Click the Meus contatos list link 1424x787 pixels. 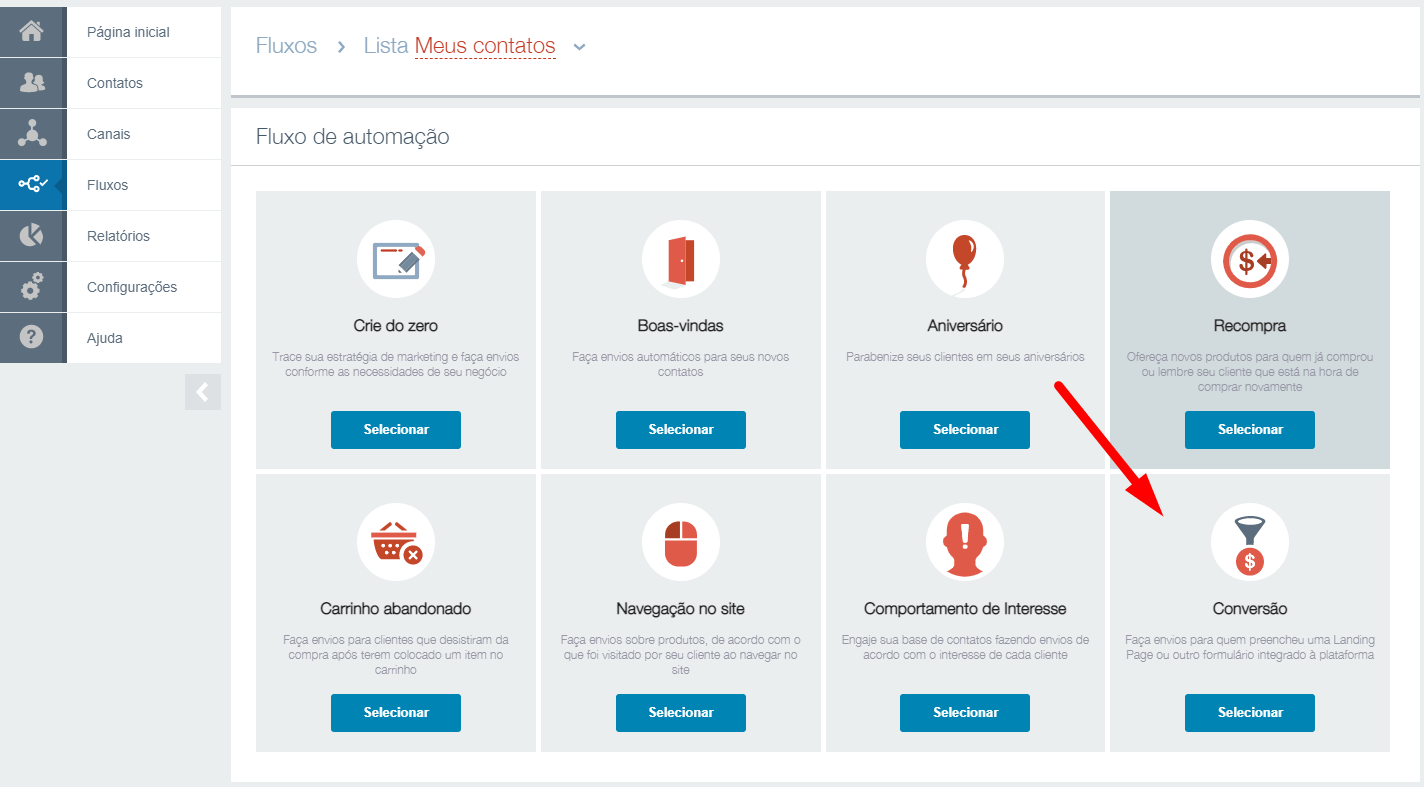(x=485, y=46)
